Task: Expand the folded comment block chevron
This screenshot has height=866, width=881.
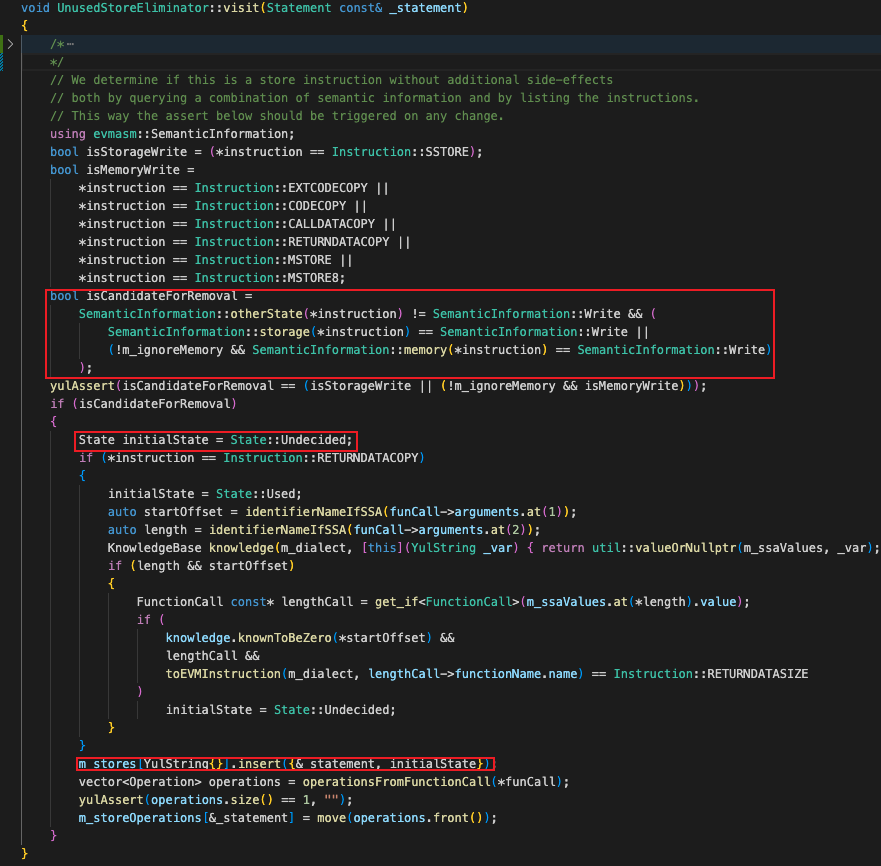Action: [x=10, y=44]
